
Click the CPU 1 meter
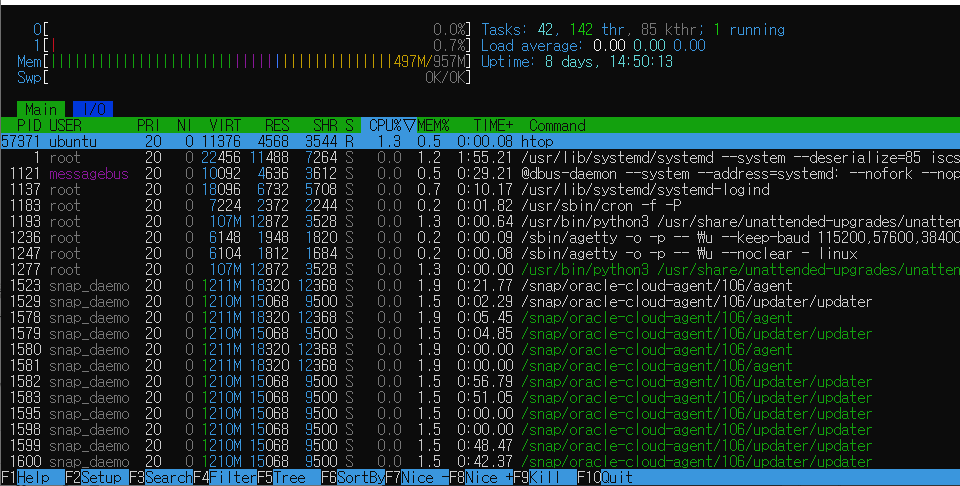click(x=252, y=45)
